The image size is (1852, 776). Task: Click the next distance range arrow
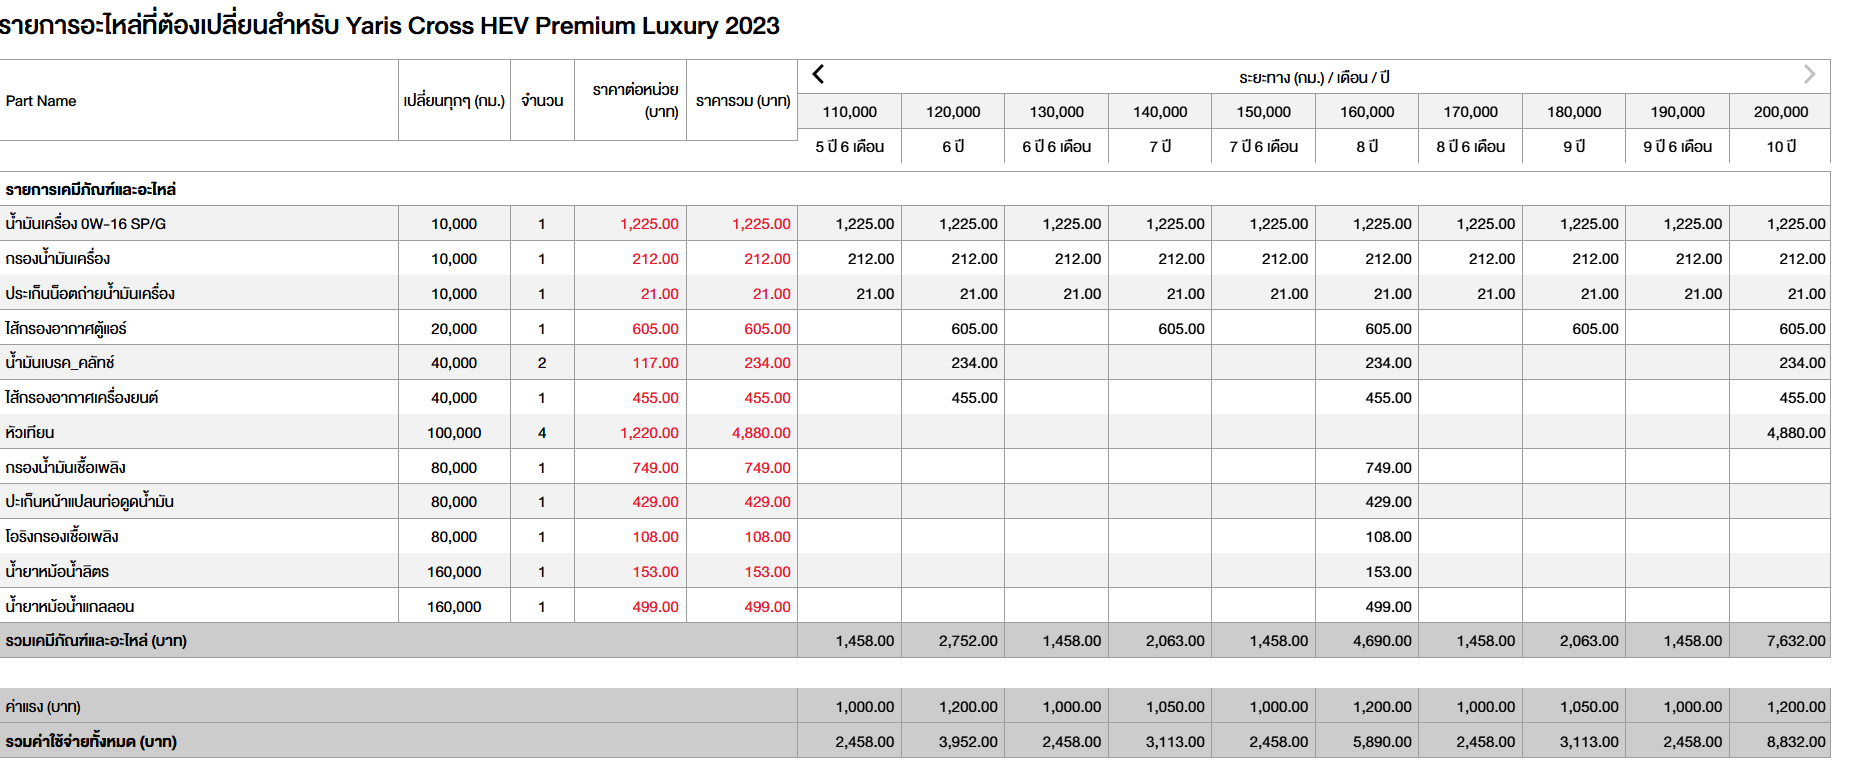pyautogui.click(x=1809, y=74)
